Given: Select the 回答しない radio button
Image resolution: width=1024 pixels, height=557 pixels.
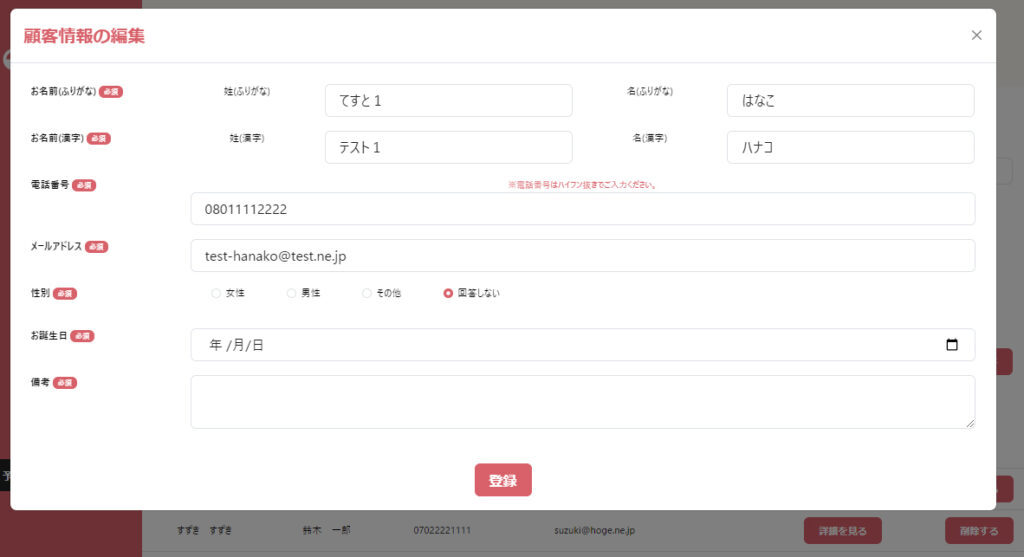Looking at the screenshot, I should (448, 293).
